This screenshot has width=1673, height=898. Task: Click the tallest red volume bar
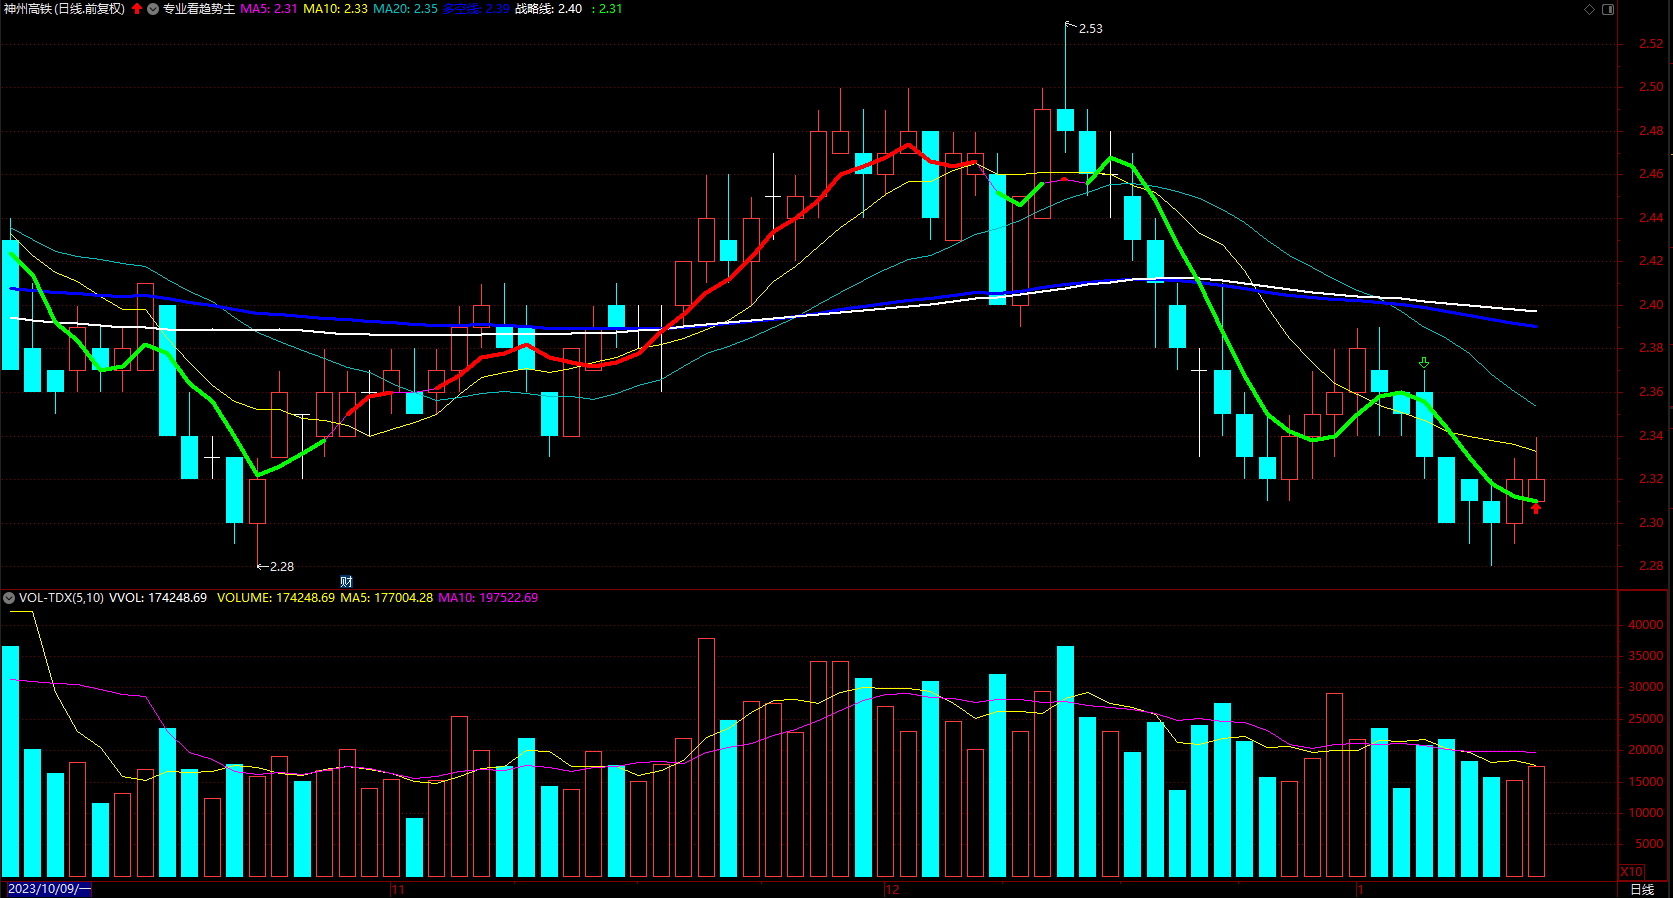706,757
